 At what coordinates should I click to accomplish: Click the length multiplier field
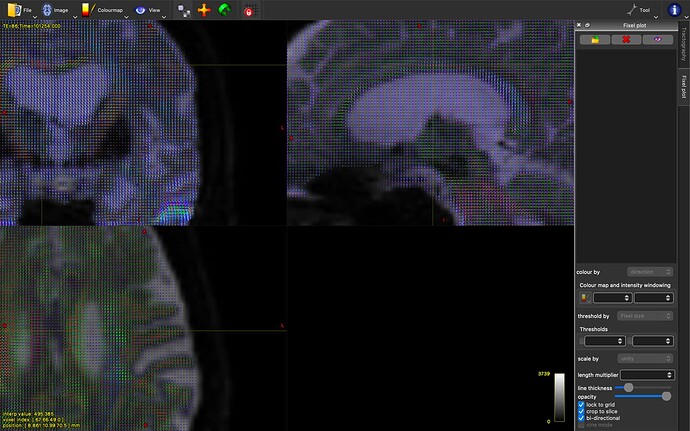pyautogui.click(x=647, y=375)
